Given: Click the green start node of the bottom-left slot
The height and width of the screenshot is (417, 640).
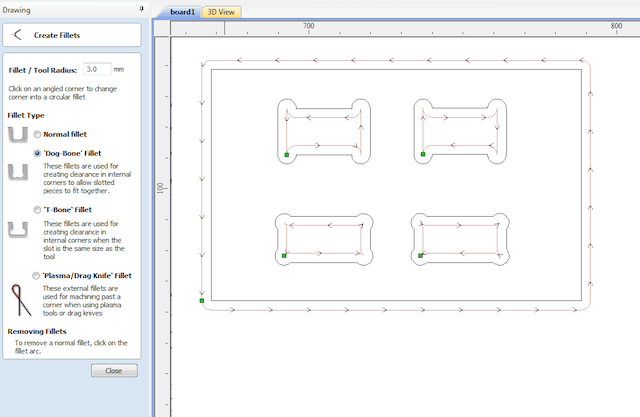Looking at the screenshot, I should pyautogui.click(x=284, y=256).
